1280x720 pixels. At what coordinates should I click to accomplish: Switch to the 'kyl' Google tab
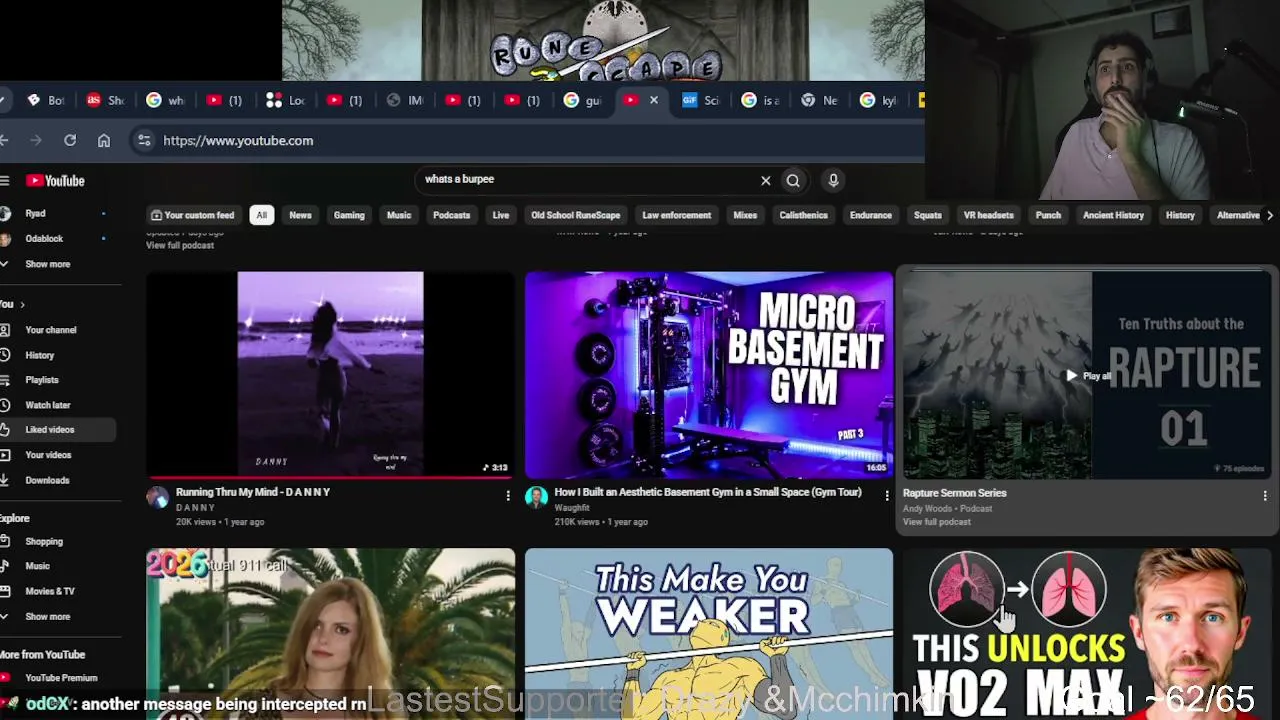[x=879, y=100]
